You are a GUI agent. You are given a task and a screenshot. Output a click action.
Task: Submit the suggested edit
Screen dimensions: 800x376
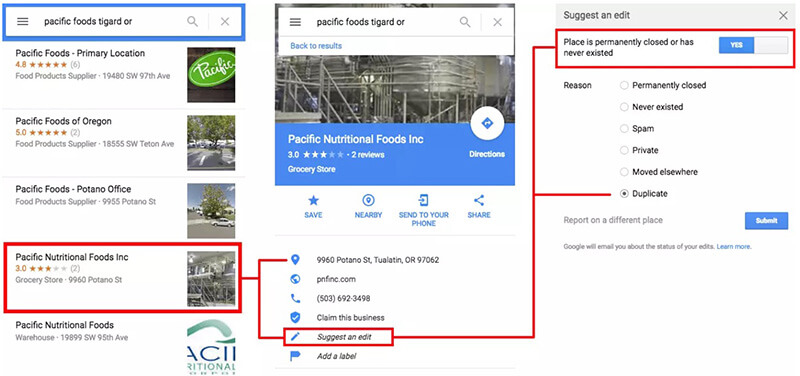pos(766,221)
